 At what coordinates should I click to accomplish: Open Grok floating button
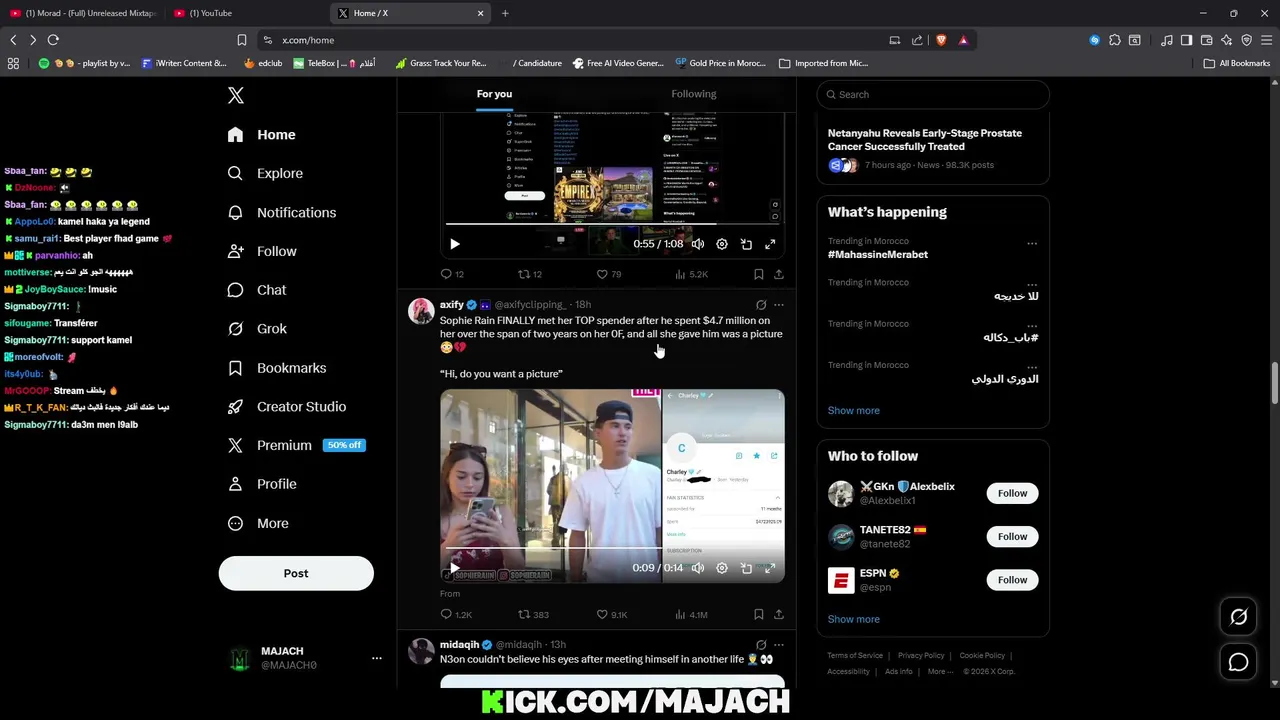(1238, 617)
